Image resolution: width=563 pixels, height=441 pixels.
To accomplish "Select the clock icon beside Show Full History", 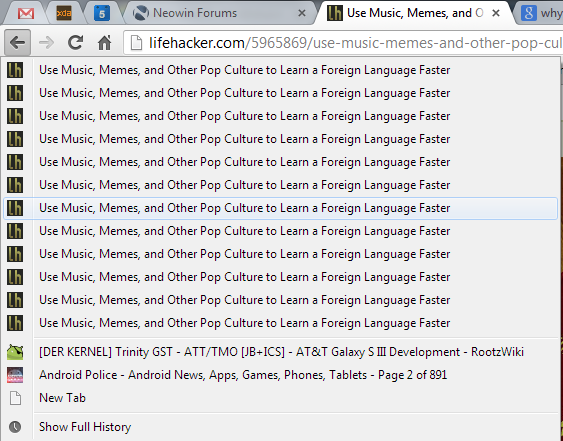I will tap(15, 427).
